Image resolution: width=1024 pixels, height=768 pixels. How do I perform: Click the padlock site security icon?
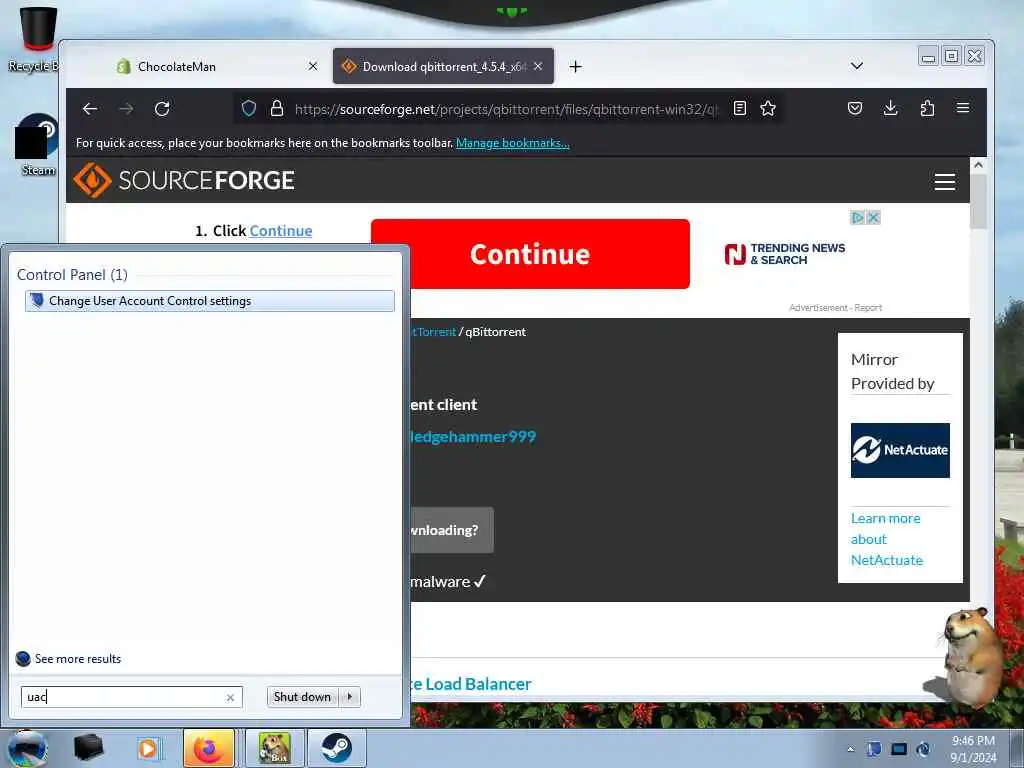click(277, 108)
